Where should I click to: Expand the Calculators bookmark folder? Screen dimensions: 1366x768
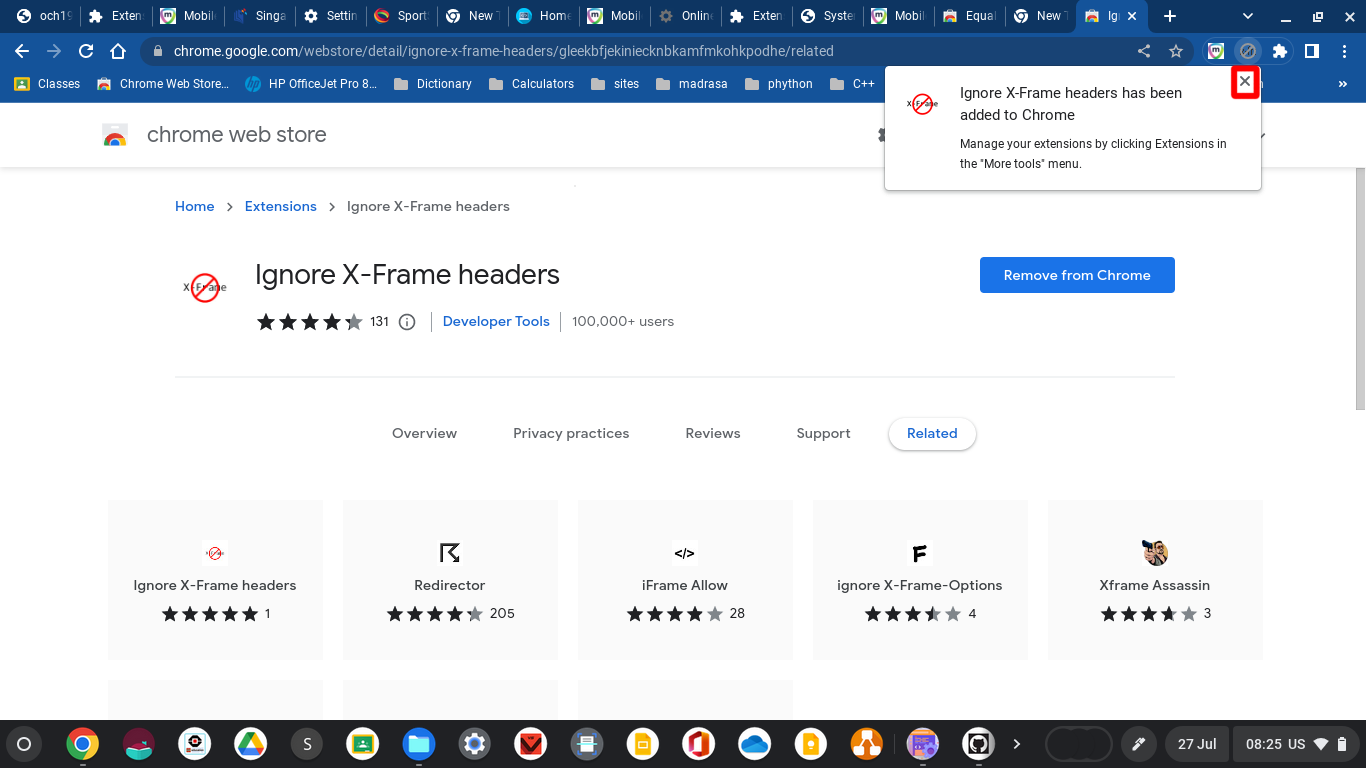531,84
